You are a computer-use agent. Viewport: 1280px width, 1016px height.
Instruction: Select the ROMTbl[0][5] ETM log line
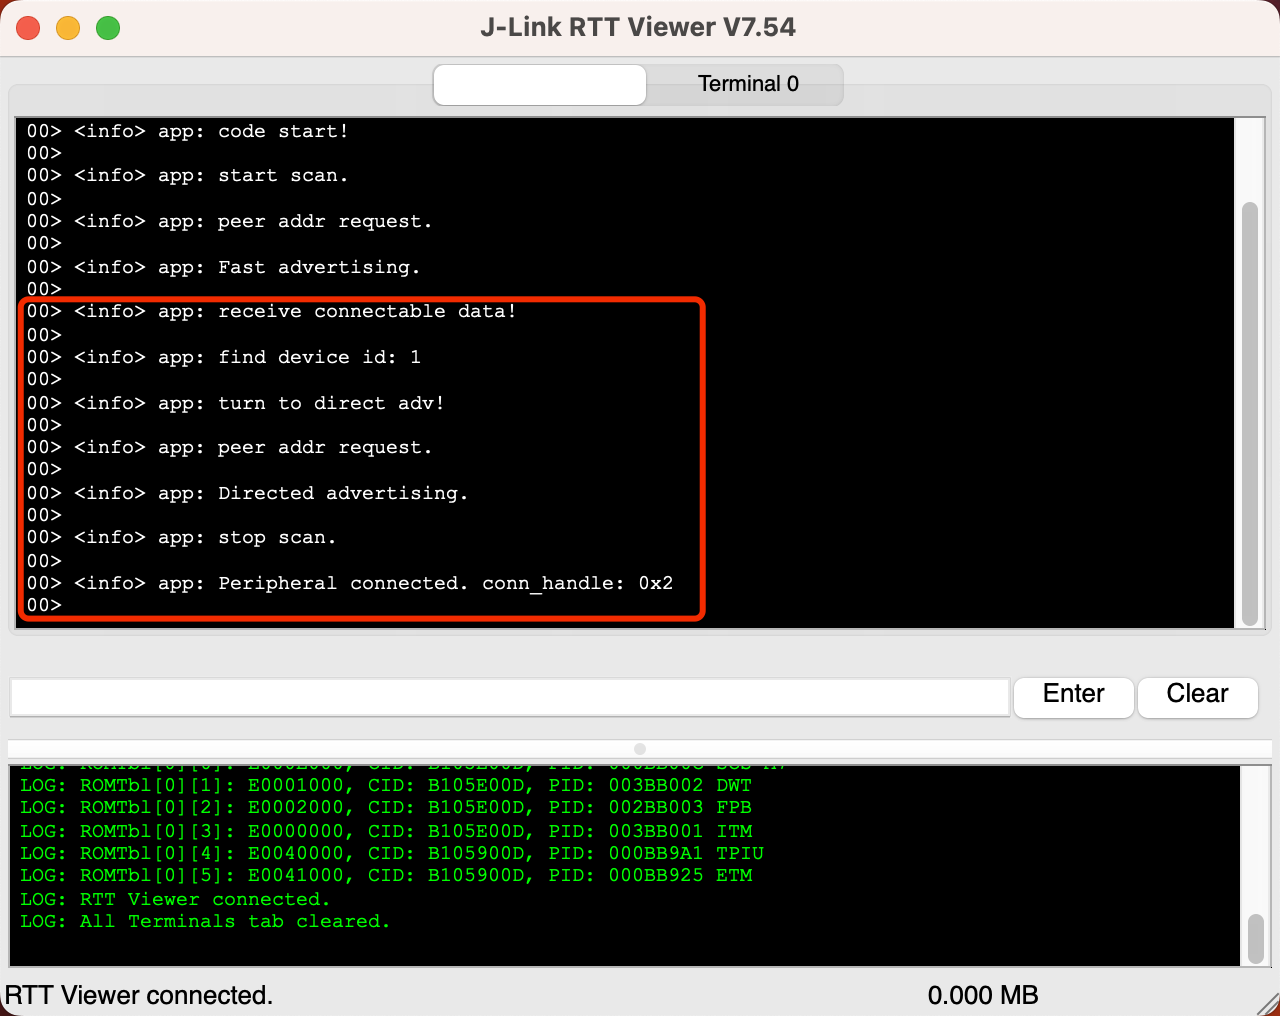click(386, 875)
